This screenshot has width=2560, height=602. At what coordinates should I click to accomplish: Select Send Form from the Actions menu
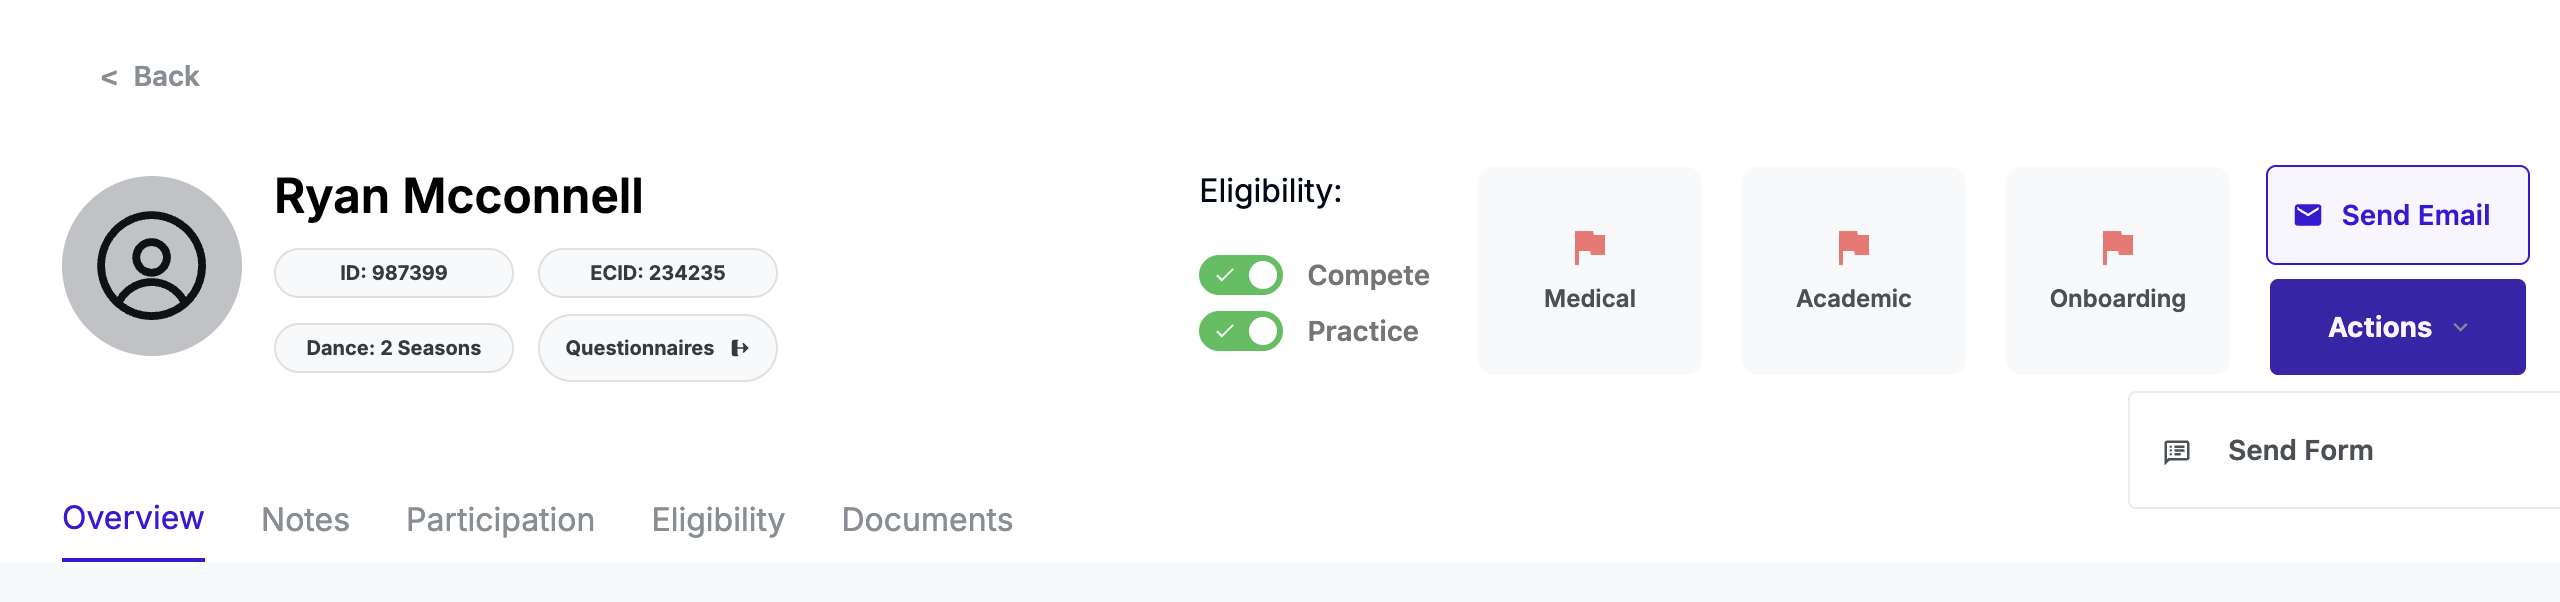2300,451
